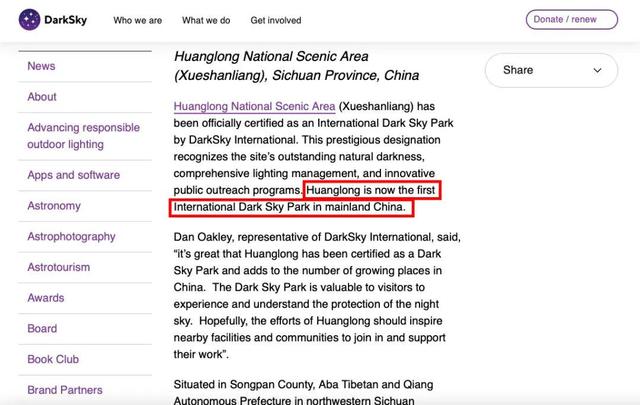Open the Astrotourism sidebar link

[x=59, y=267]
